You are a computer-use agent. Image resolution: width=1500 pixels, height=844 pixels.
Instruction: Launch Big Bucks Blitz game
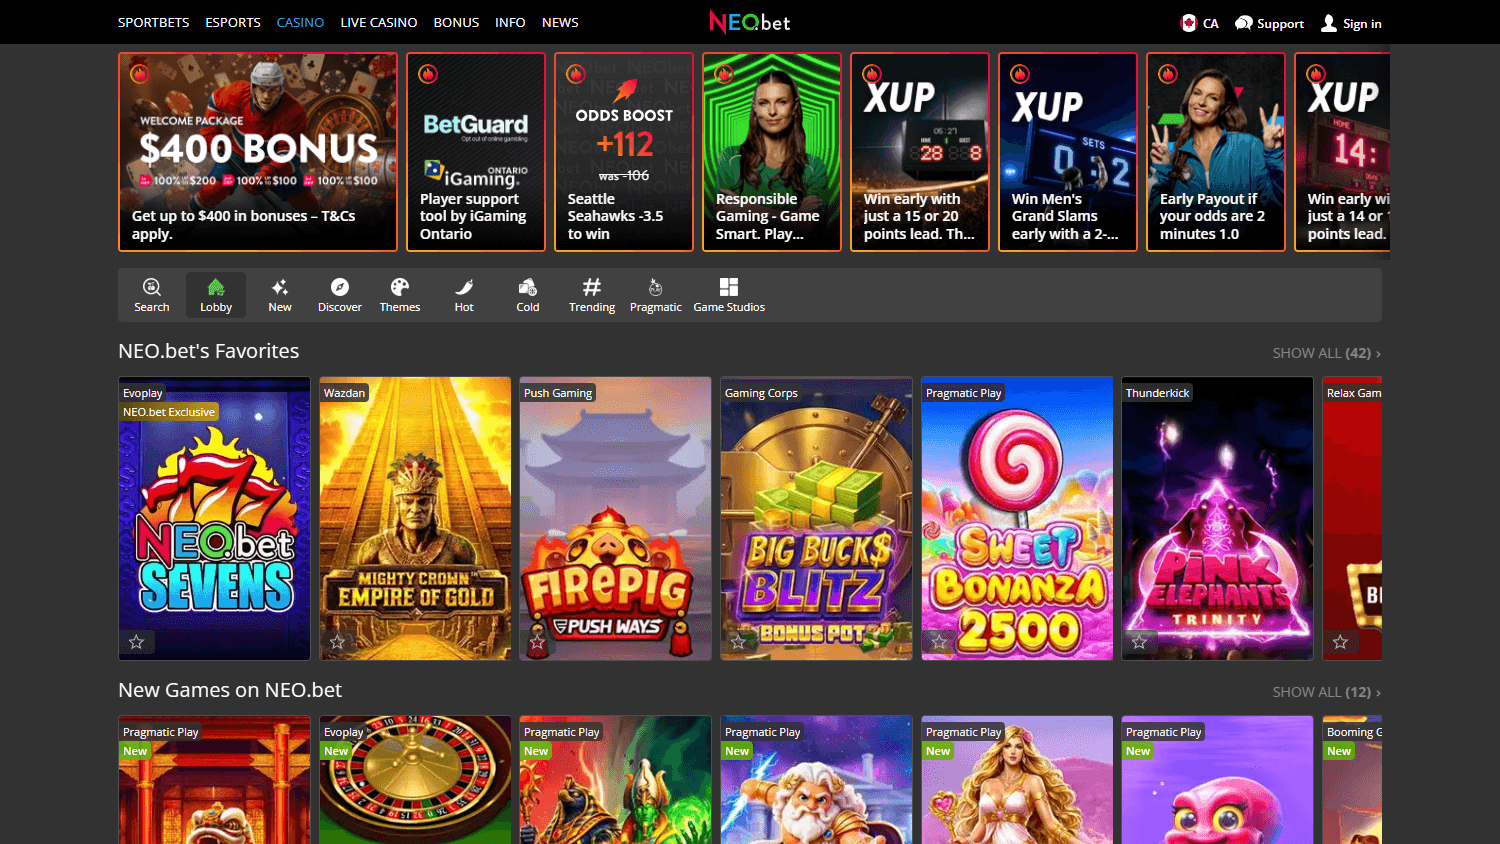(x=816, y=518)
